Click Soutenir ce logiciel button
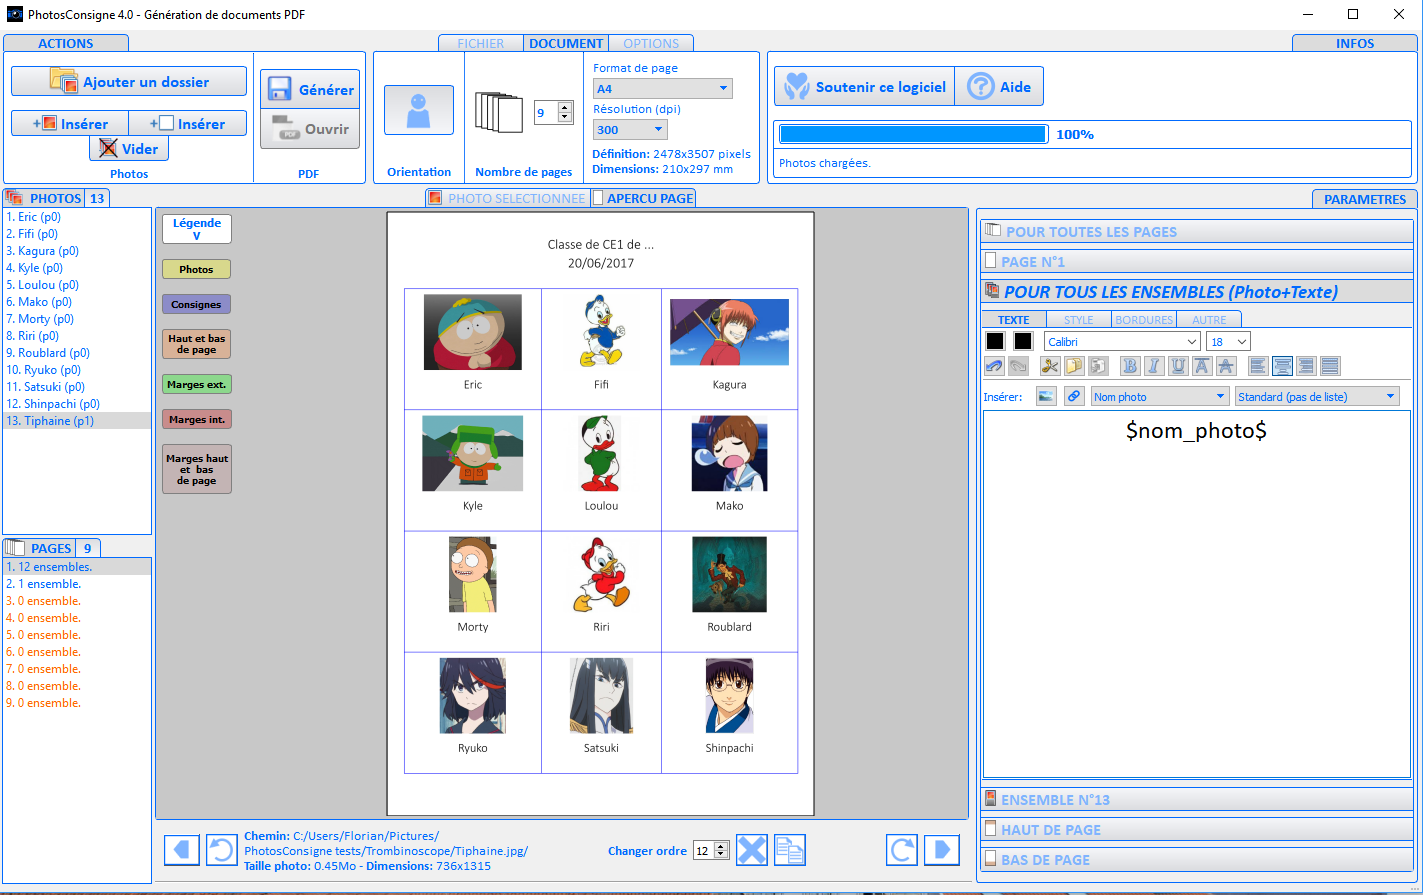Image resolution: width=1423 pixels, height=895 pixels. tap(865, 86)
